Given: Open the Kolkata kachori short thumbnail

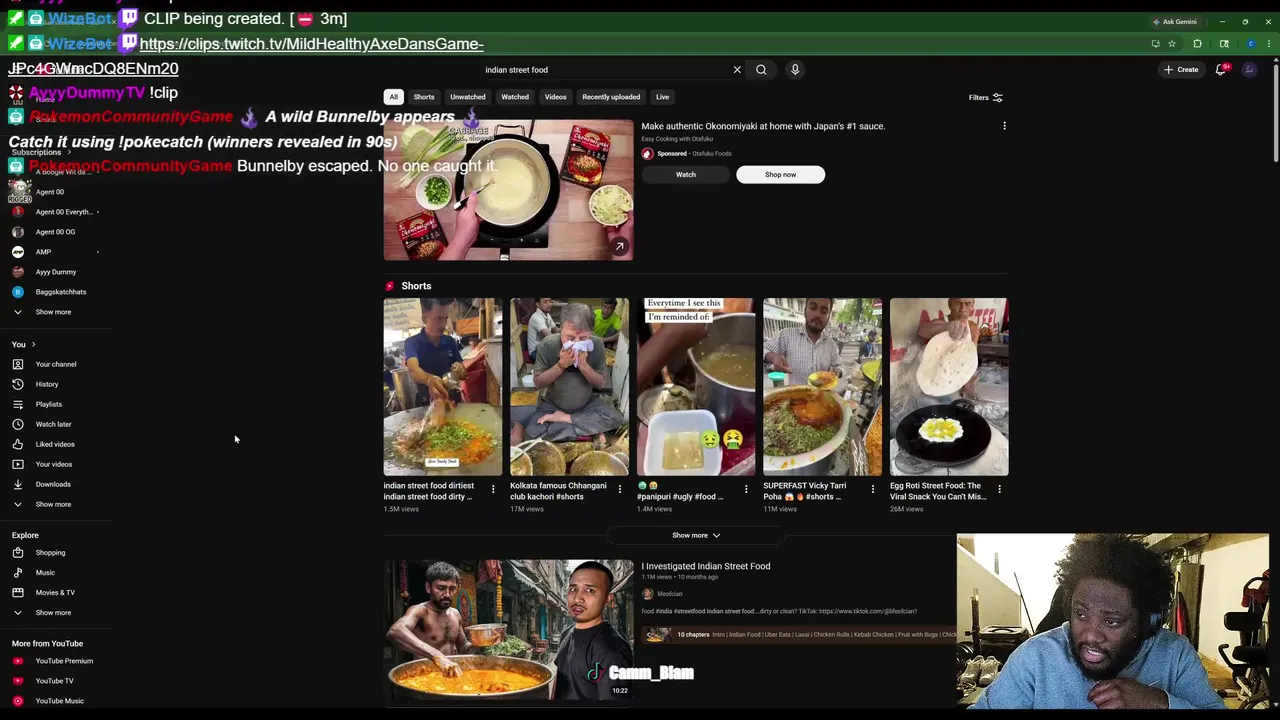Looking at the screenshot, I should pos(569,386).
